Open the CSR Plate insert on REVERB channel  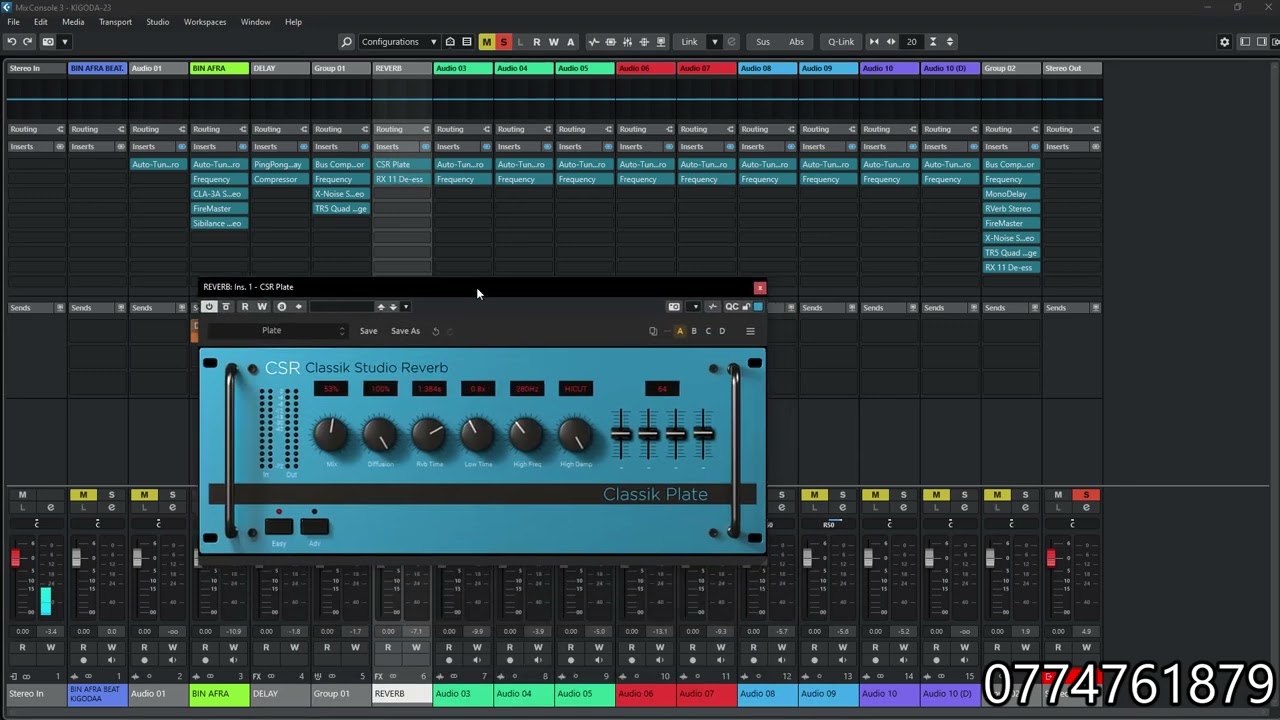tap(402, 165)
